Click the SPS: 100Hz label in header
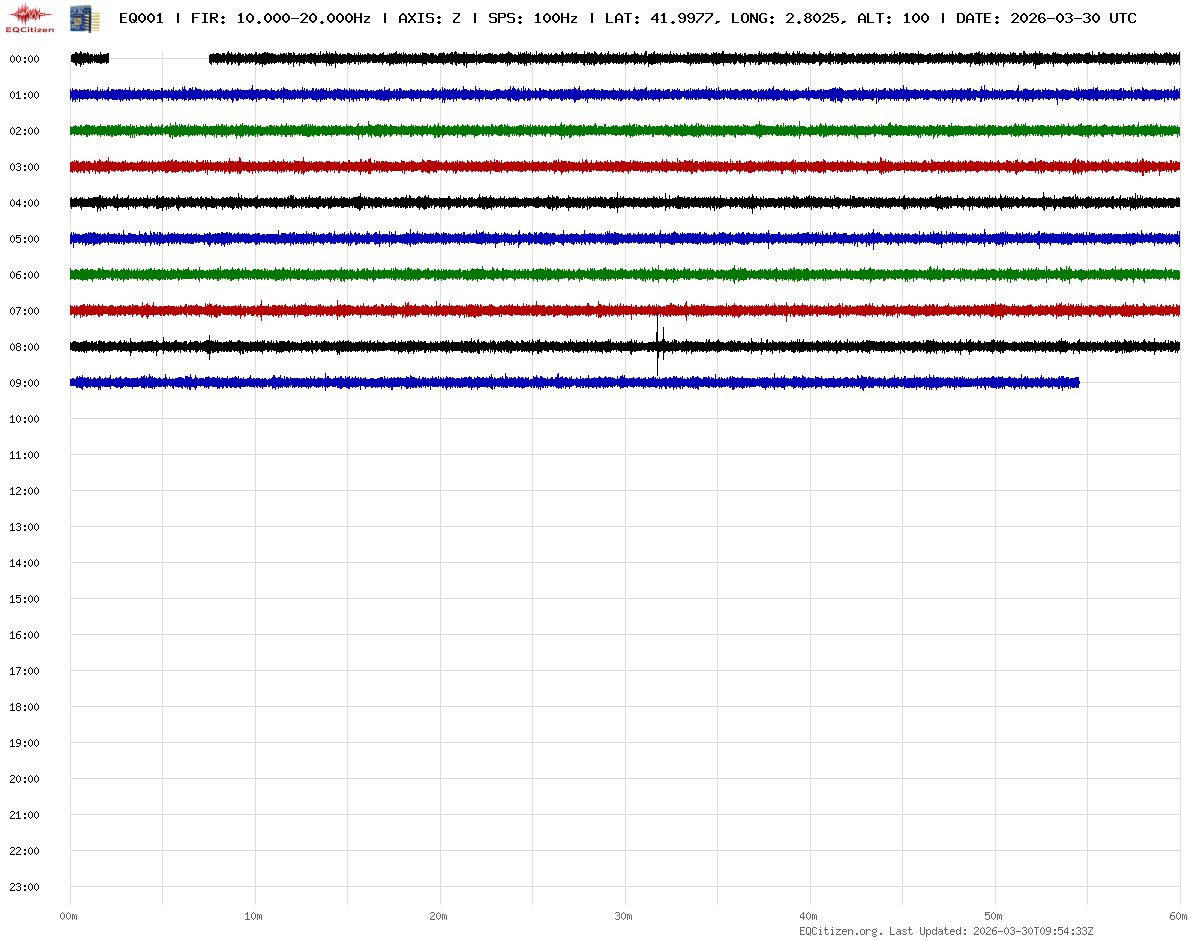1200x940 pixels. (x=532, y=18)
